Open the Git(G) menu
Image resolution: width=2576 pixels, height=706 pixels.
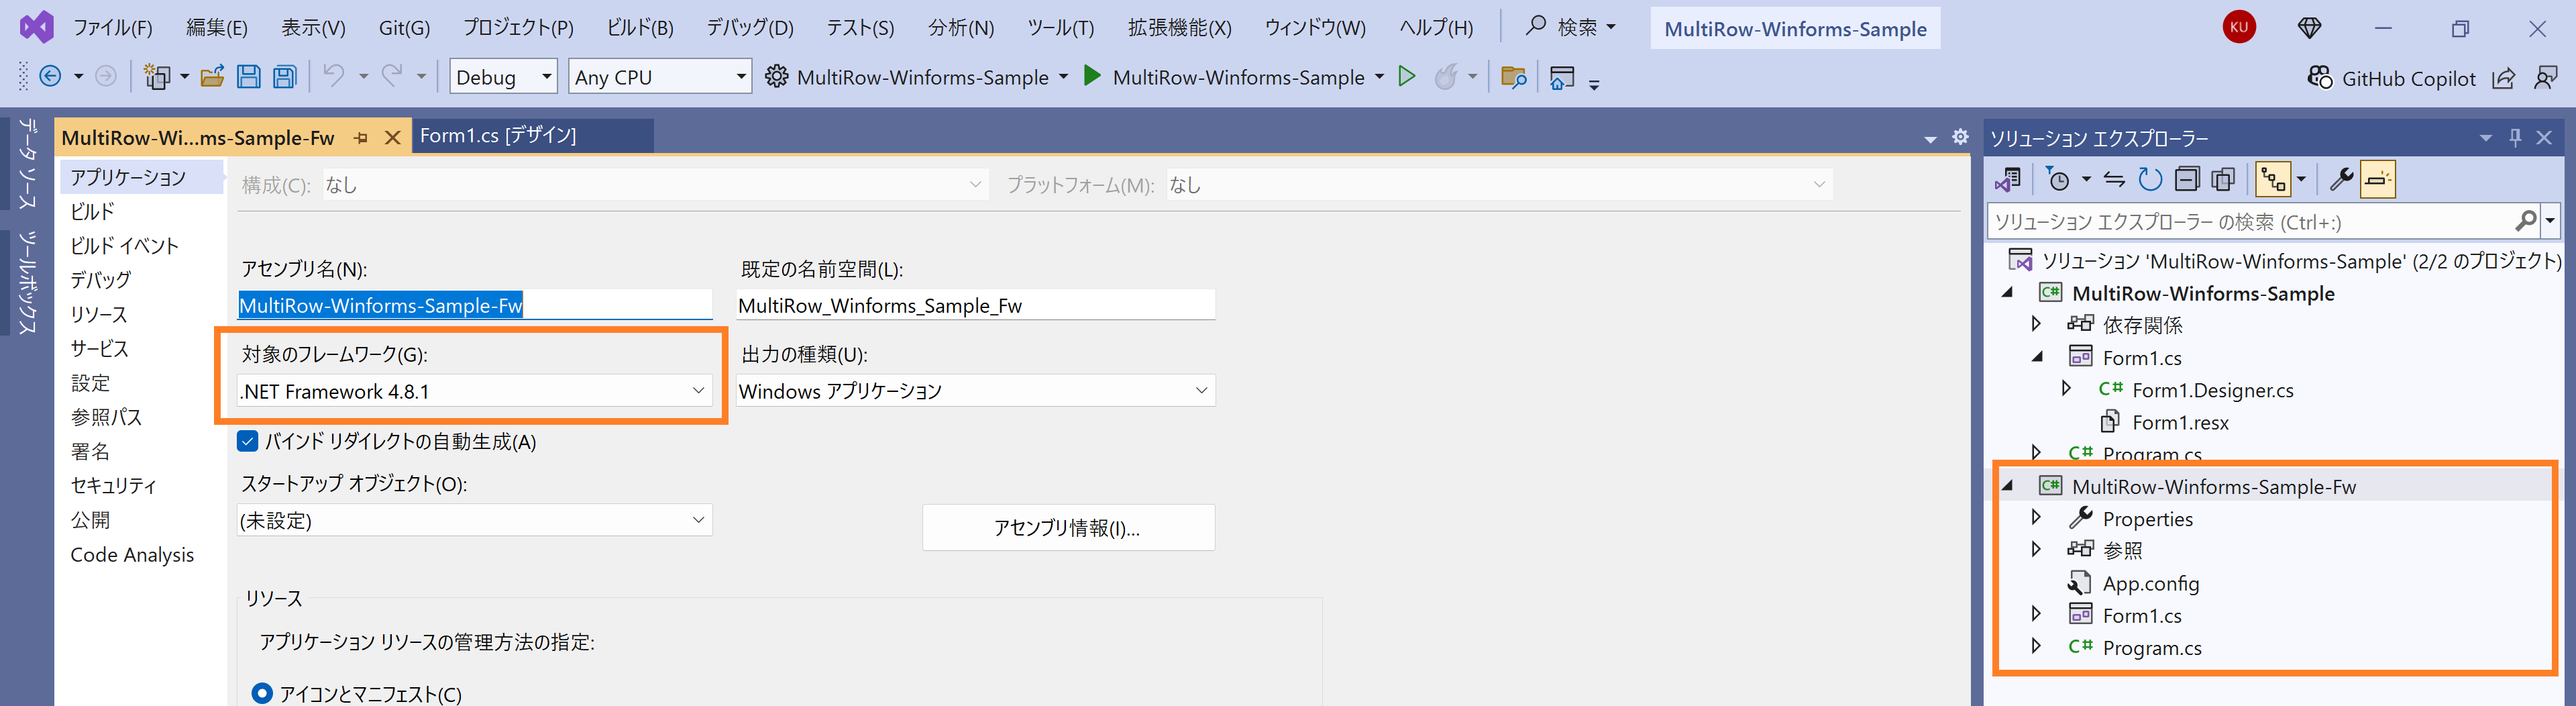click(x=404, y=28)
